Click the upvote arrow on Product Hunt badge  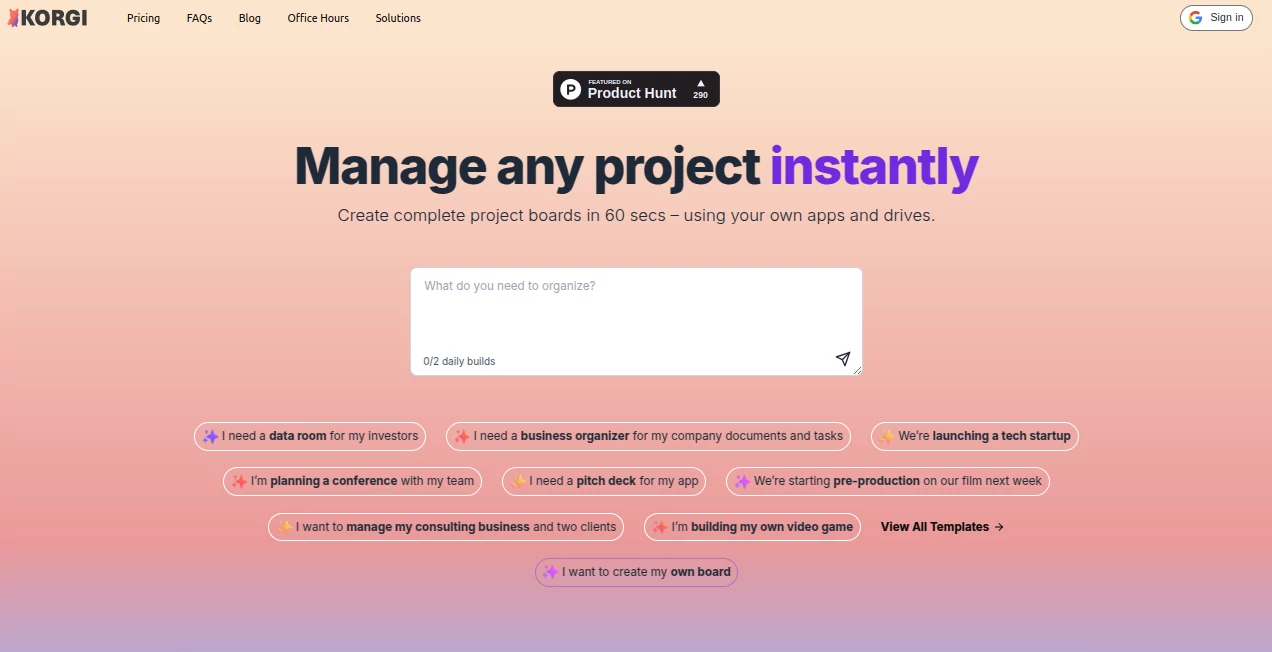(701, 81)
